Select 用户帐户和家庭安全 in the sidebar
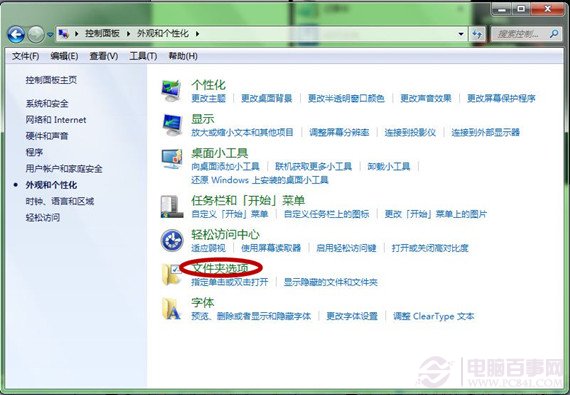The image size is (570, 395). [x=64, y=169]
